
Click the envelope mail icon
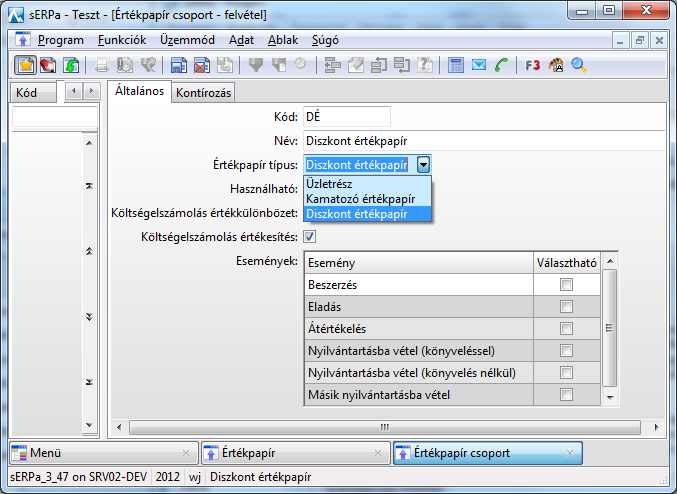pos(478,65)
